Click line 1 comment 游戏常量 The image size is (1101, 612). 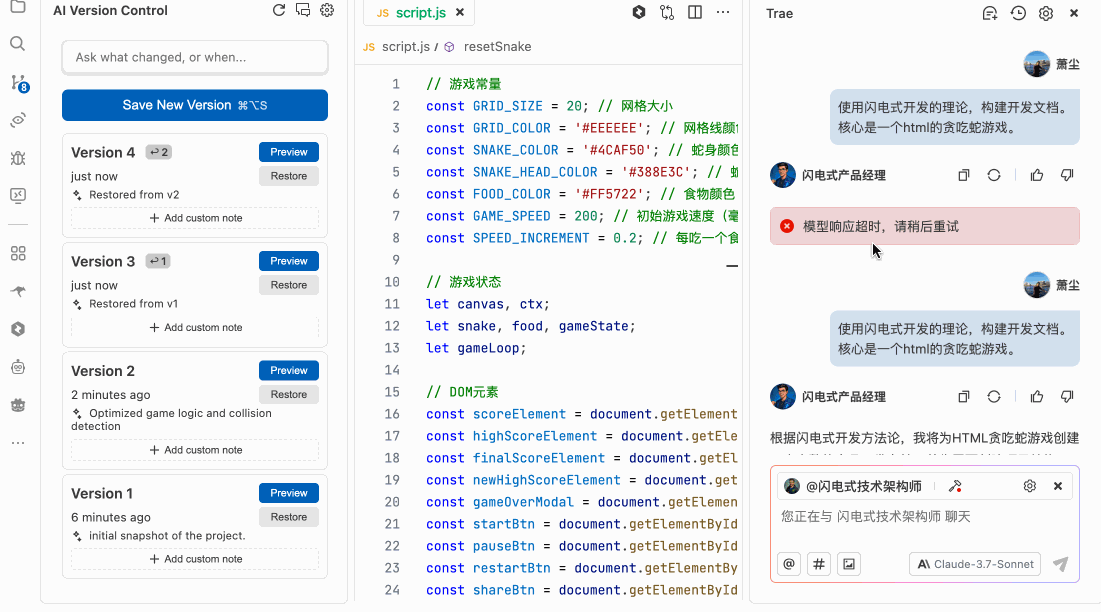click(x=463, y=84)
